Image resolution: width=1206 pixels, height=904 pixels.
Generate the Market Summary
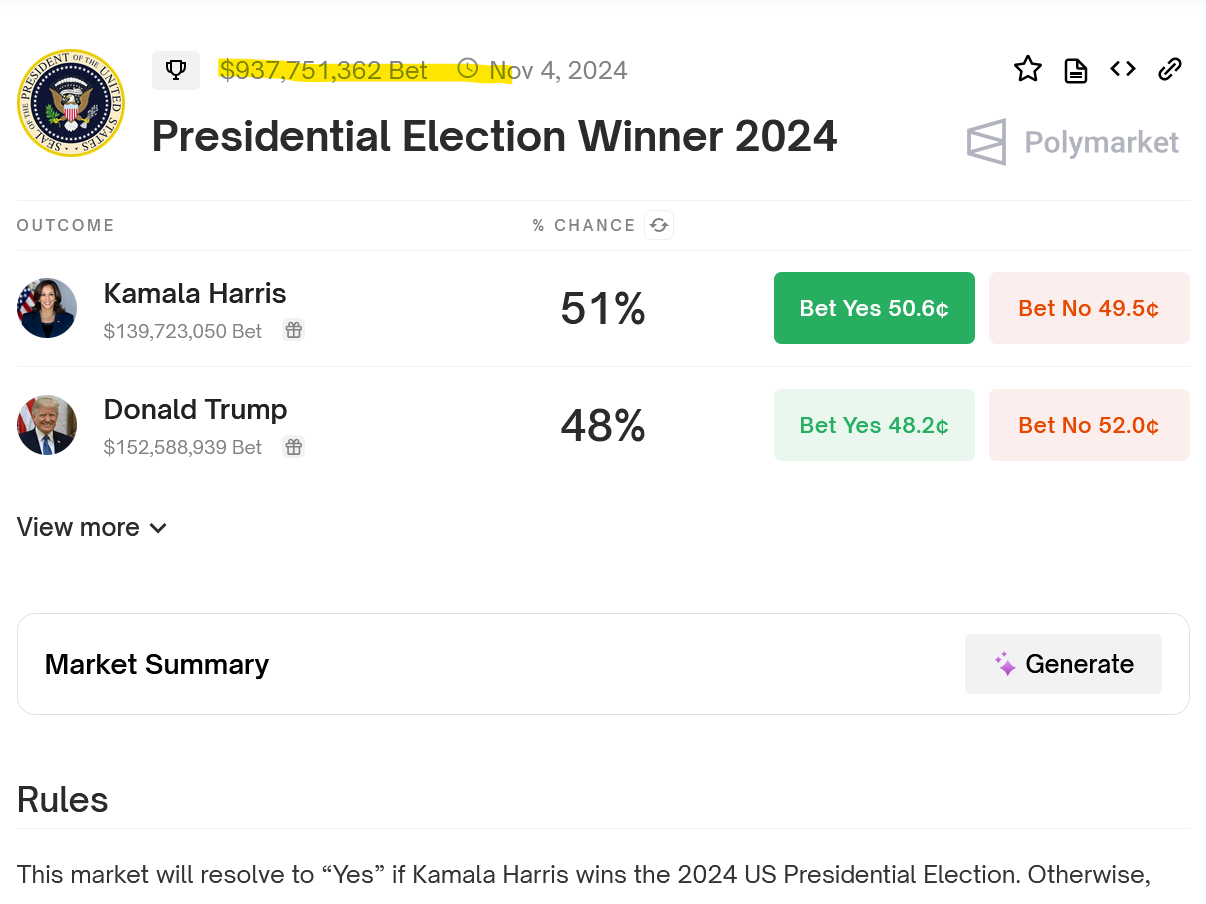click(x=1063, y=663)
